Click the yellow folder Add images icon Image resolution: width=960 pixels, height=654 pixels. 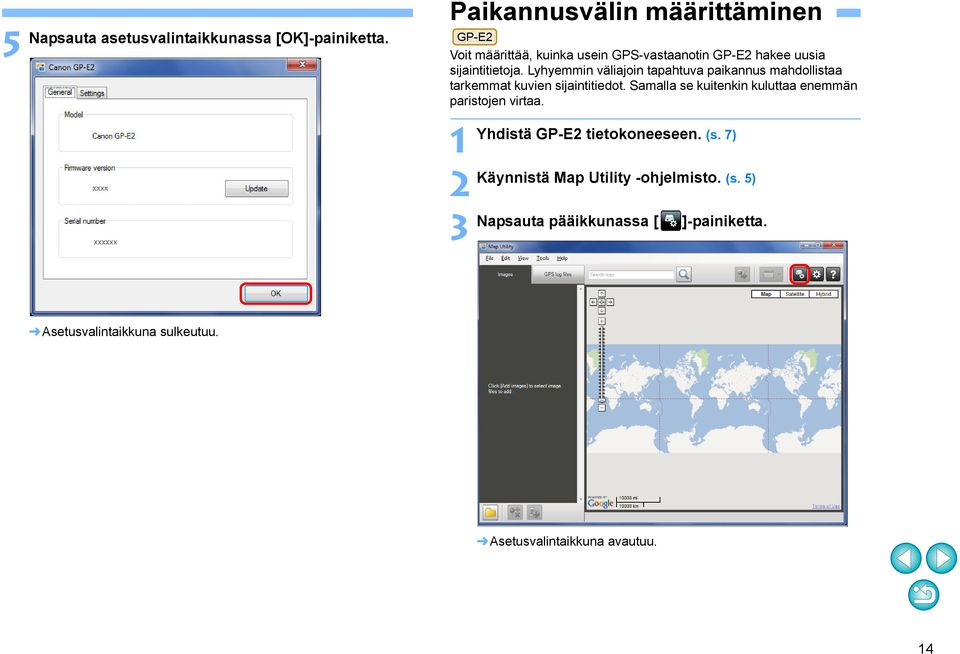[x=490, y=513]
